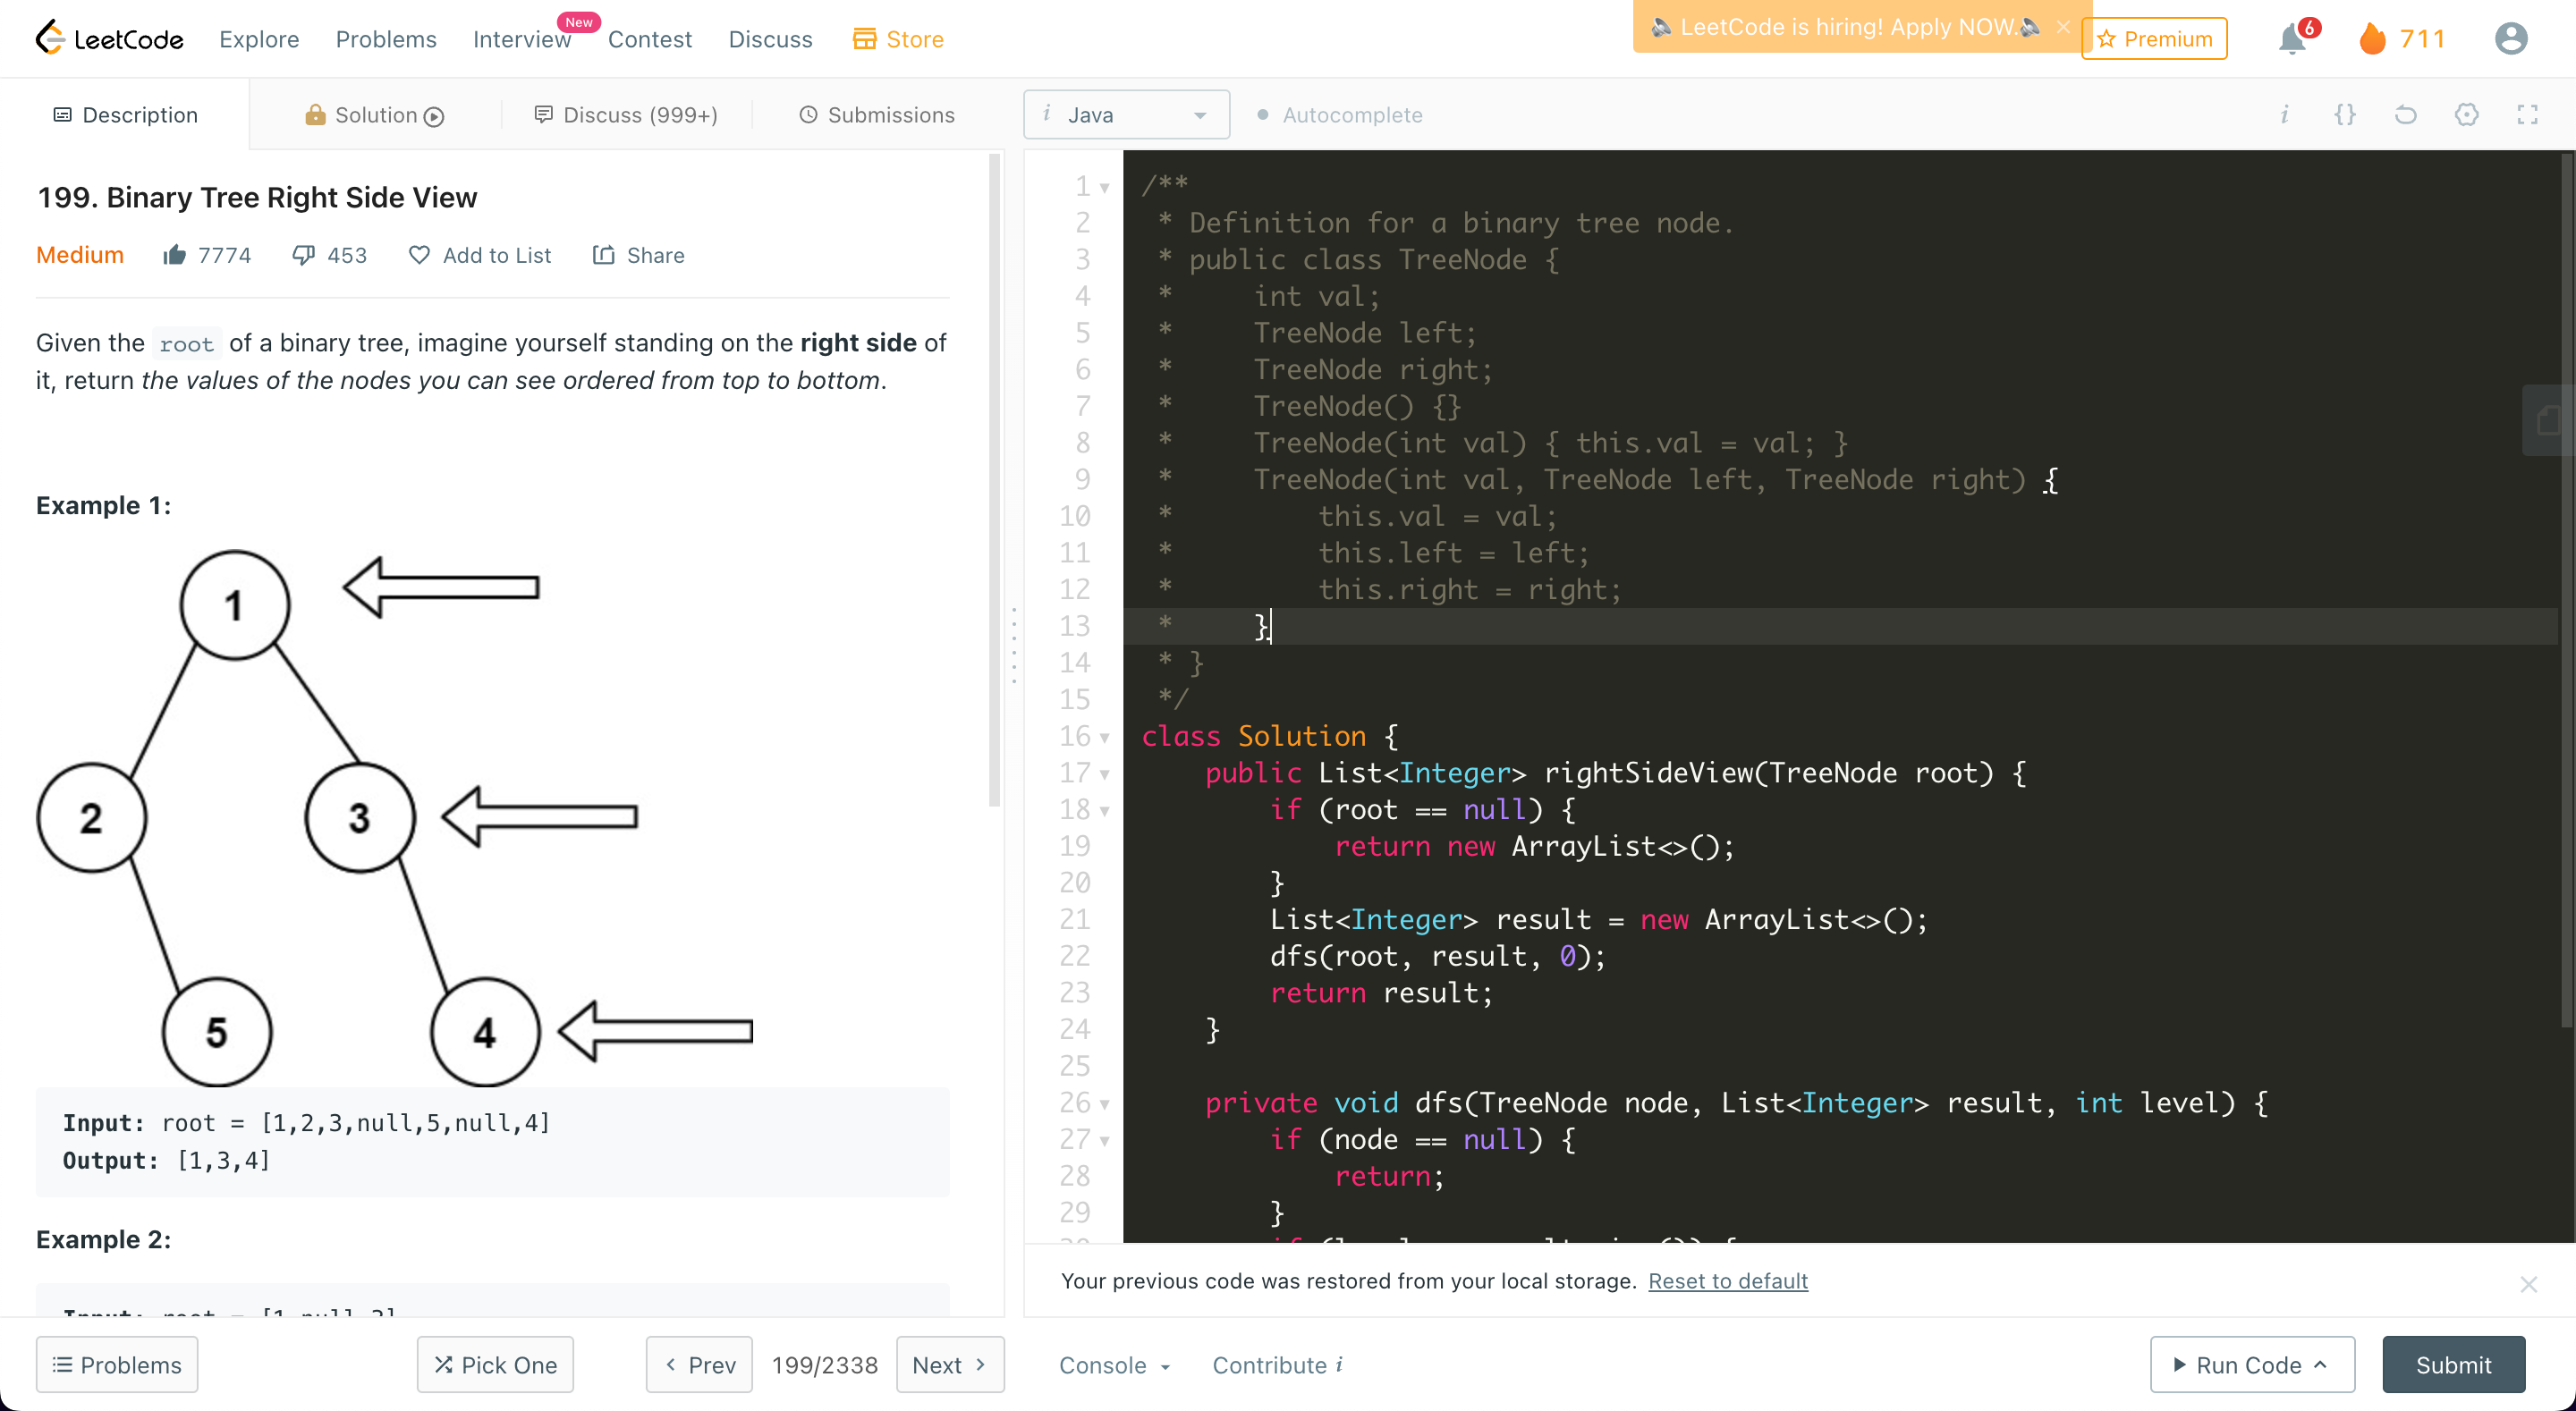Switch to the Submissions tab
Viewport: 2576px width, 1411px height.
click(876, 115)
